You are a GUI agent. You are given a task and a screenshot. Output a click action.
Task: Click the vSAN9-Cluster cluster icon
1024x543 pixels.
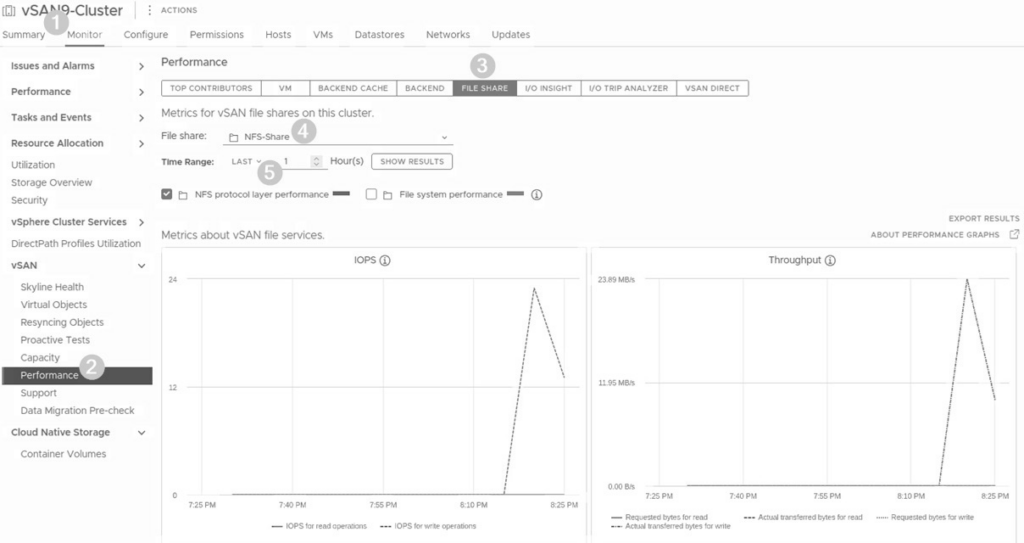(x=9, y=10)
